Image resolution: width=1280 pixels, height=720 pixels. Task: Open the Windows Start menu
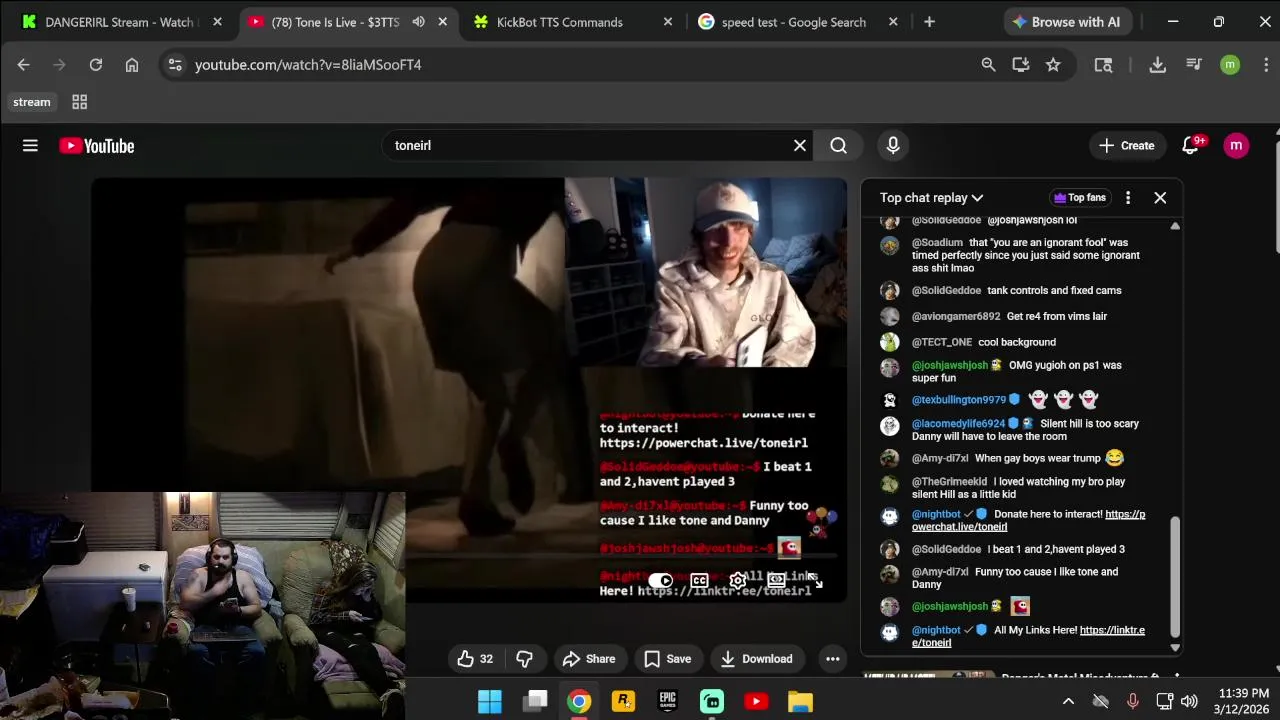[x=490, y=702]
